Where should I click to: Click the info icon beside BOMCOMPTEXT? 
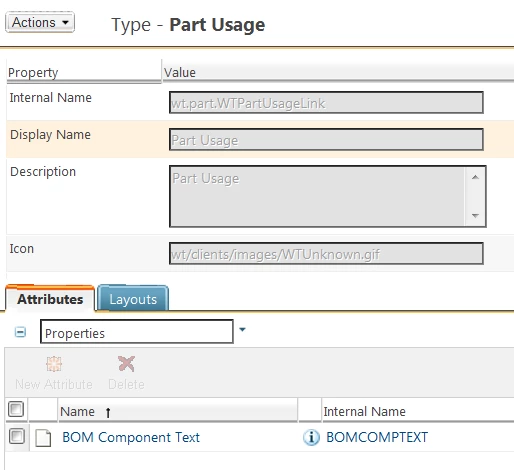(311, 437)
